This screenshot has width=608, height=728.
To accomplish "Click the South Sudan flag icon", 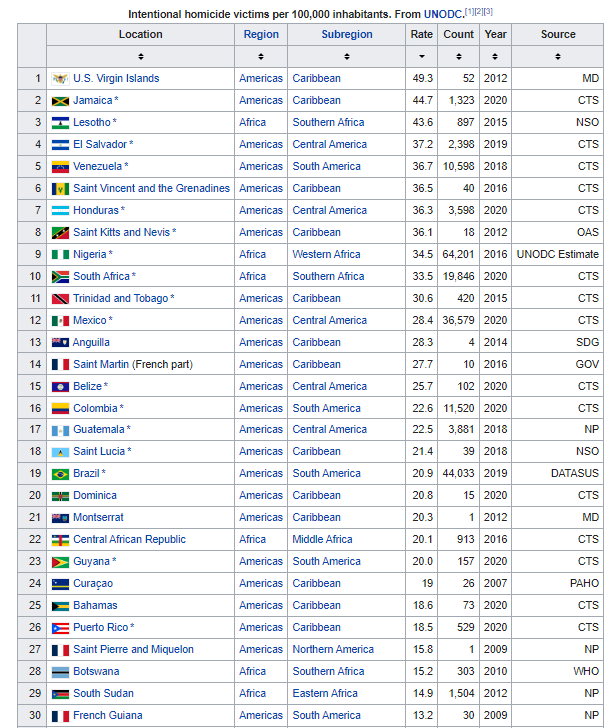I will 60,694.
